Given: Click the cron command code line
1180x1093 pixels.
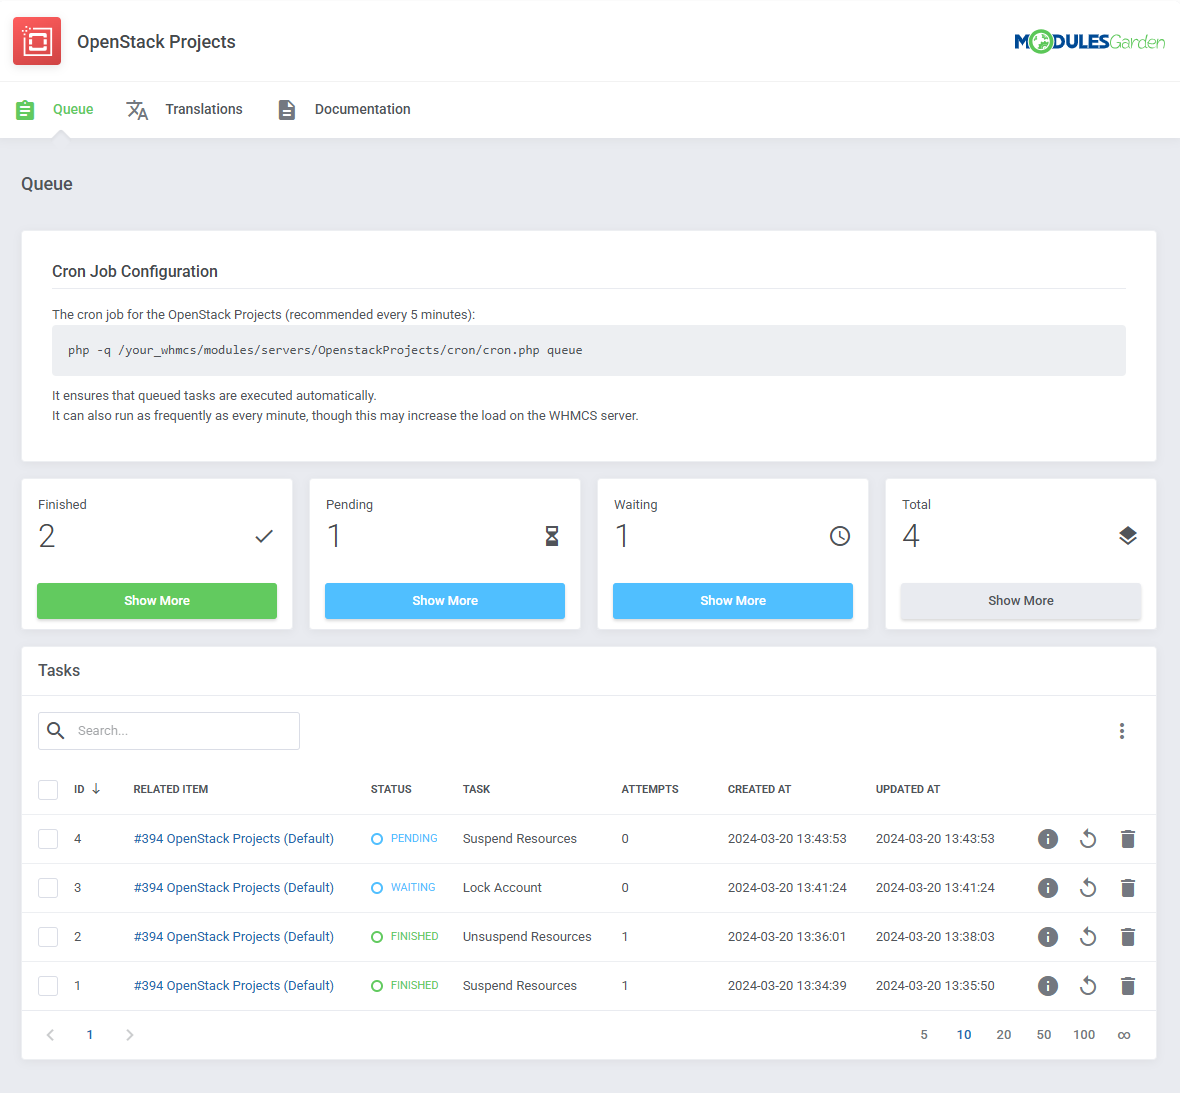Looking at the screenshot, I should click(588, 351).
